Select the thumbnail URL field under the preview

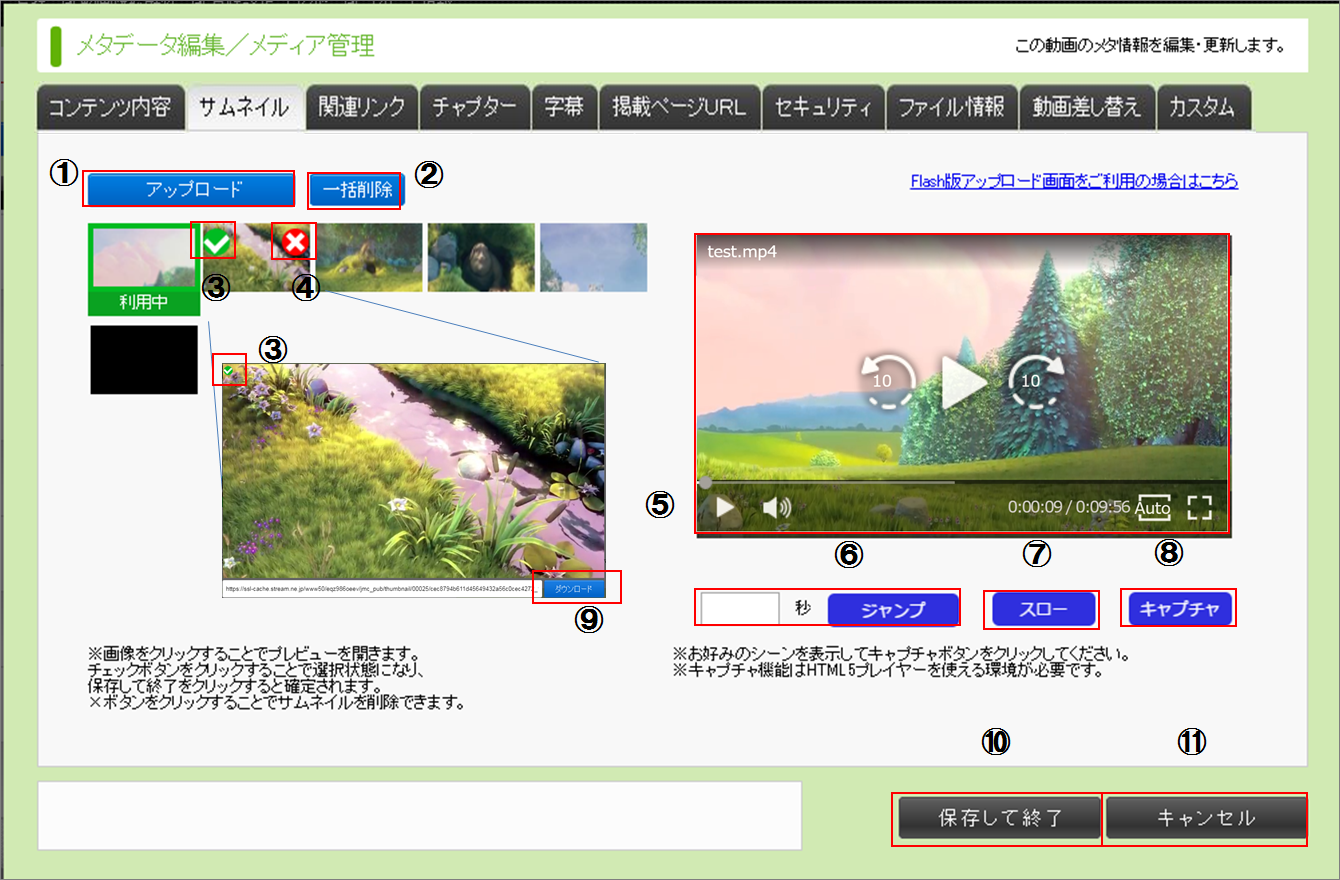[382, 589]
